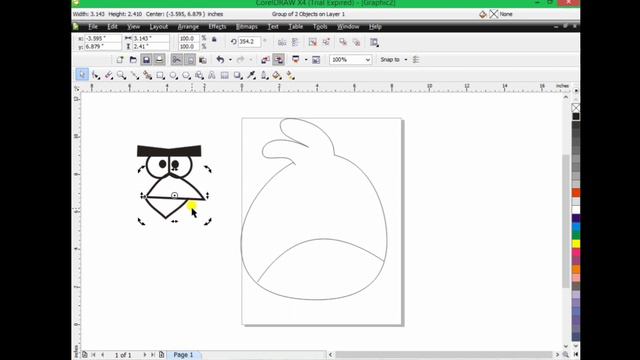Open the Layout menu
This screenshot has width=640, height=360.
158,27
